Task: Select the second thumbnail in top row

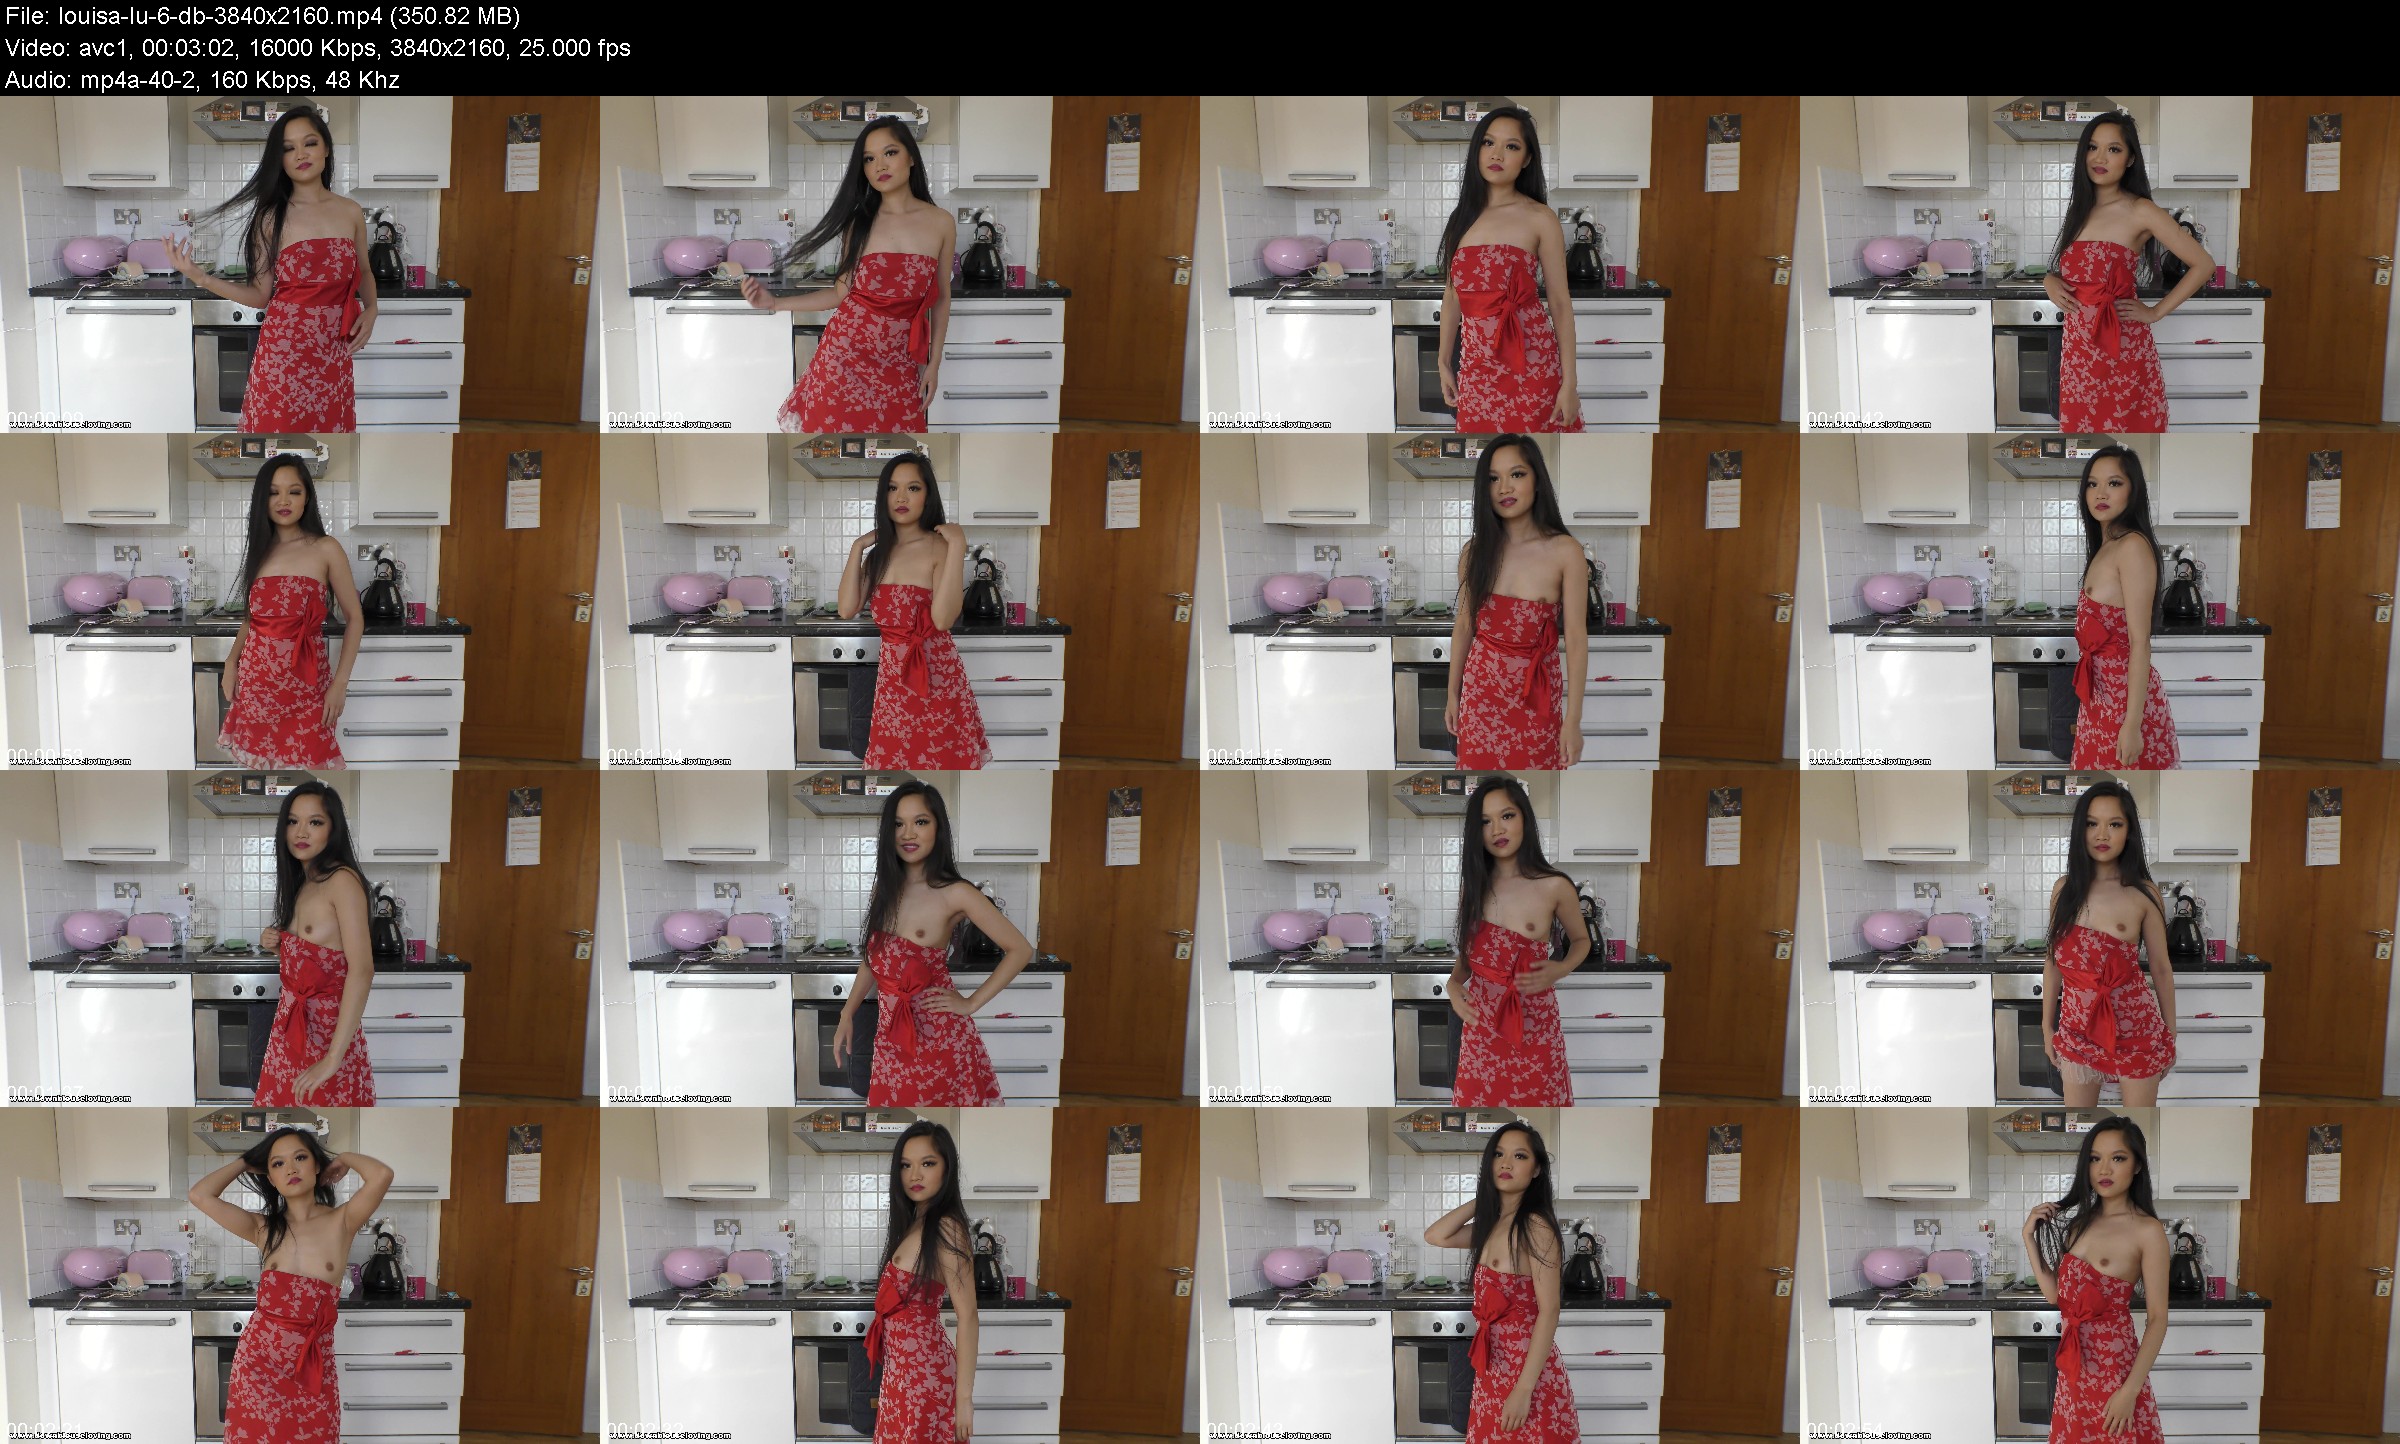Action: pyautogui.click(x=900, y=264)
